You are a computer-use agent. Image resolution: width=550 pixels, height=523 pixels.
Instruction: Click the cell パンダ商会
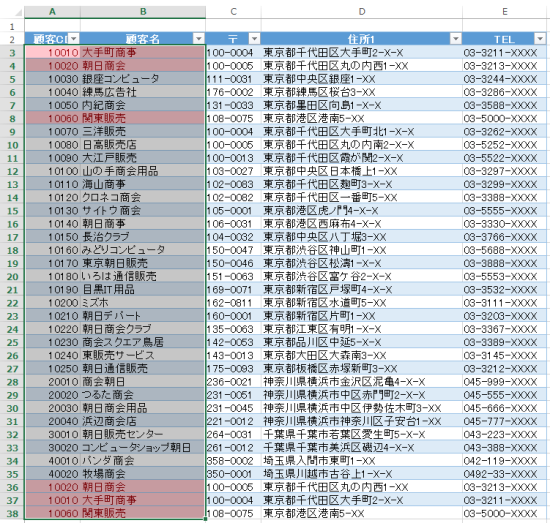[x=143, y=461]
